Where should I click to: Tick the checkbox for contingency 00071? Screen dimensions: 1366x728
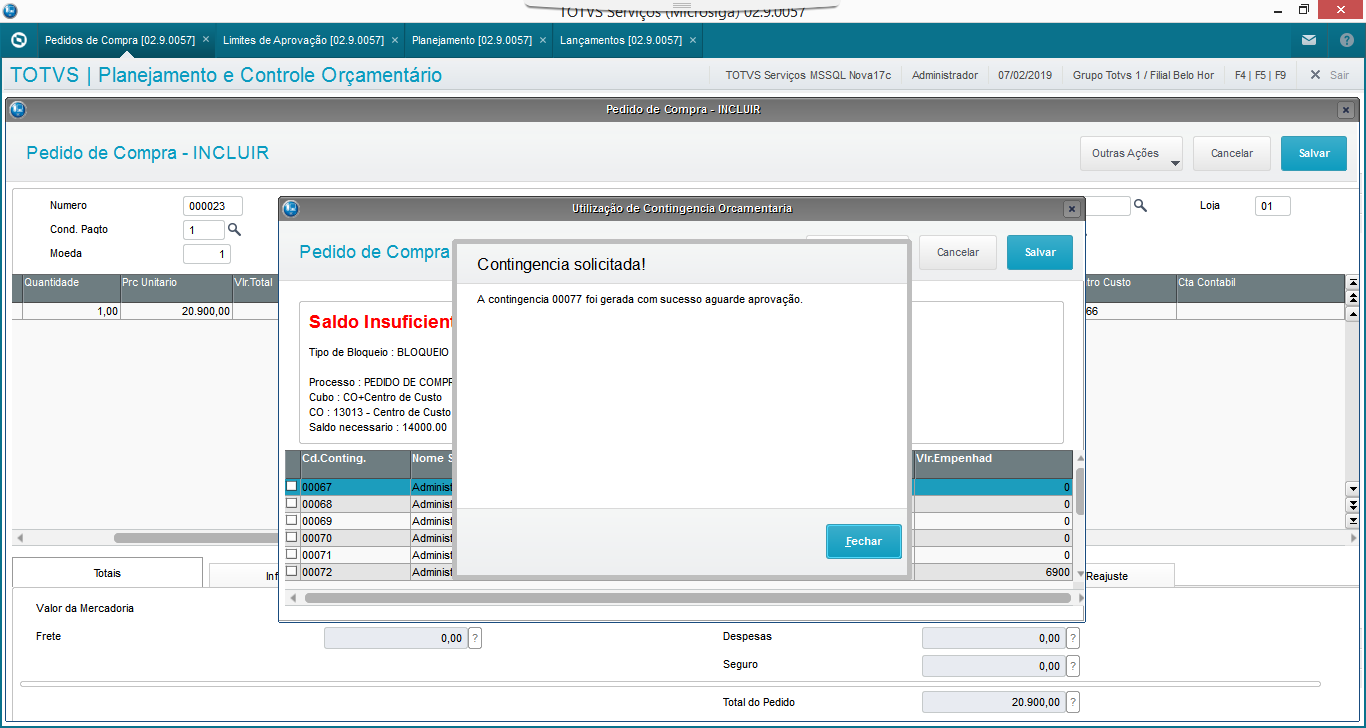[292, 554]
